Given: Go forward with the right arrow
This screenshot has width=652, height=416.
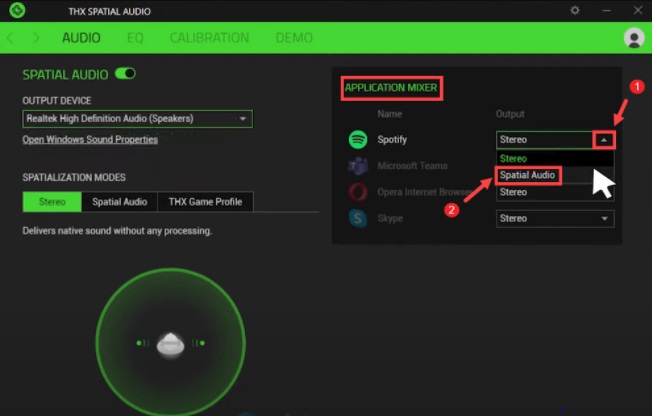Looking at the screenshot, I should tap(36, 38).
